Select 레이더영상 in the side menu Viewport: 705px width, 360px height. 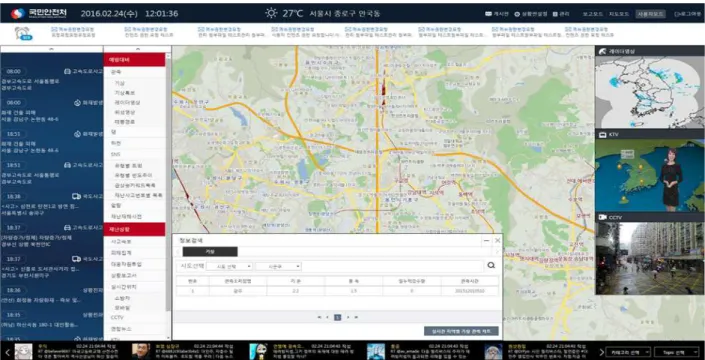click(127, 102)
